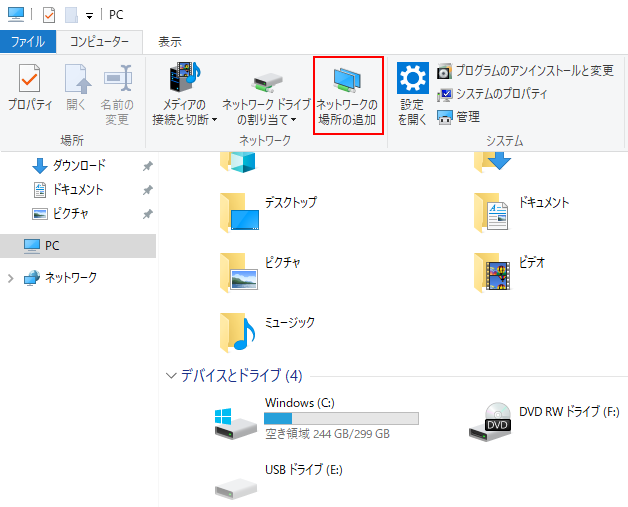Click the デバイスとドライブ (4) group header
The height and width of the screenshot is (507, 628).
(242, 376)
